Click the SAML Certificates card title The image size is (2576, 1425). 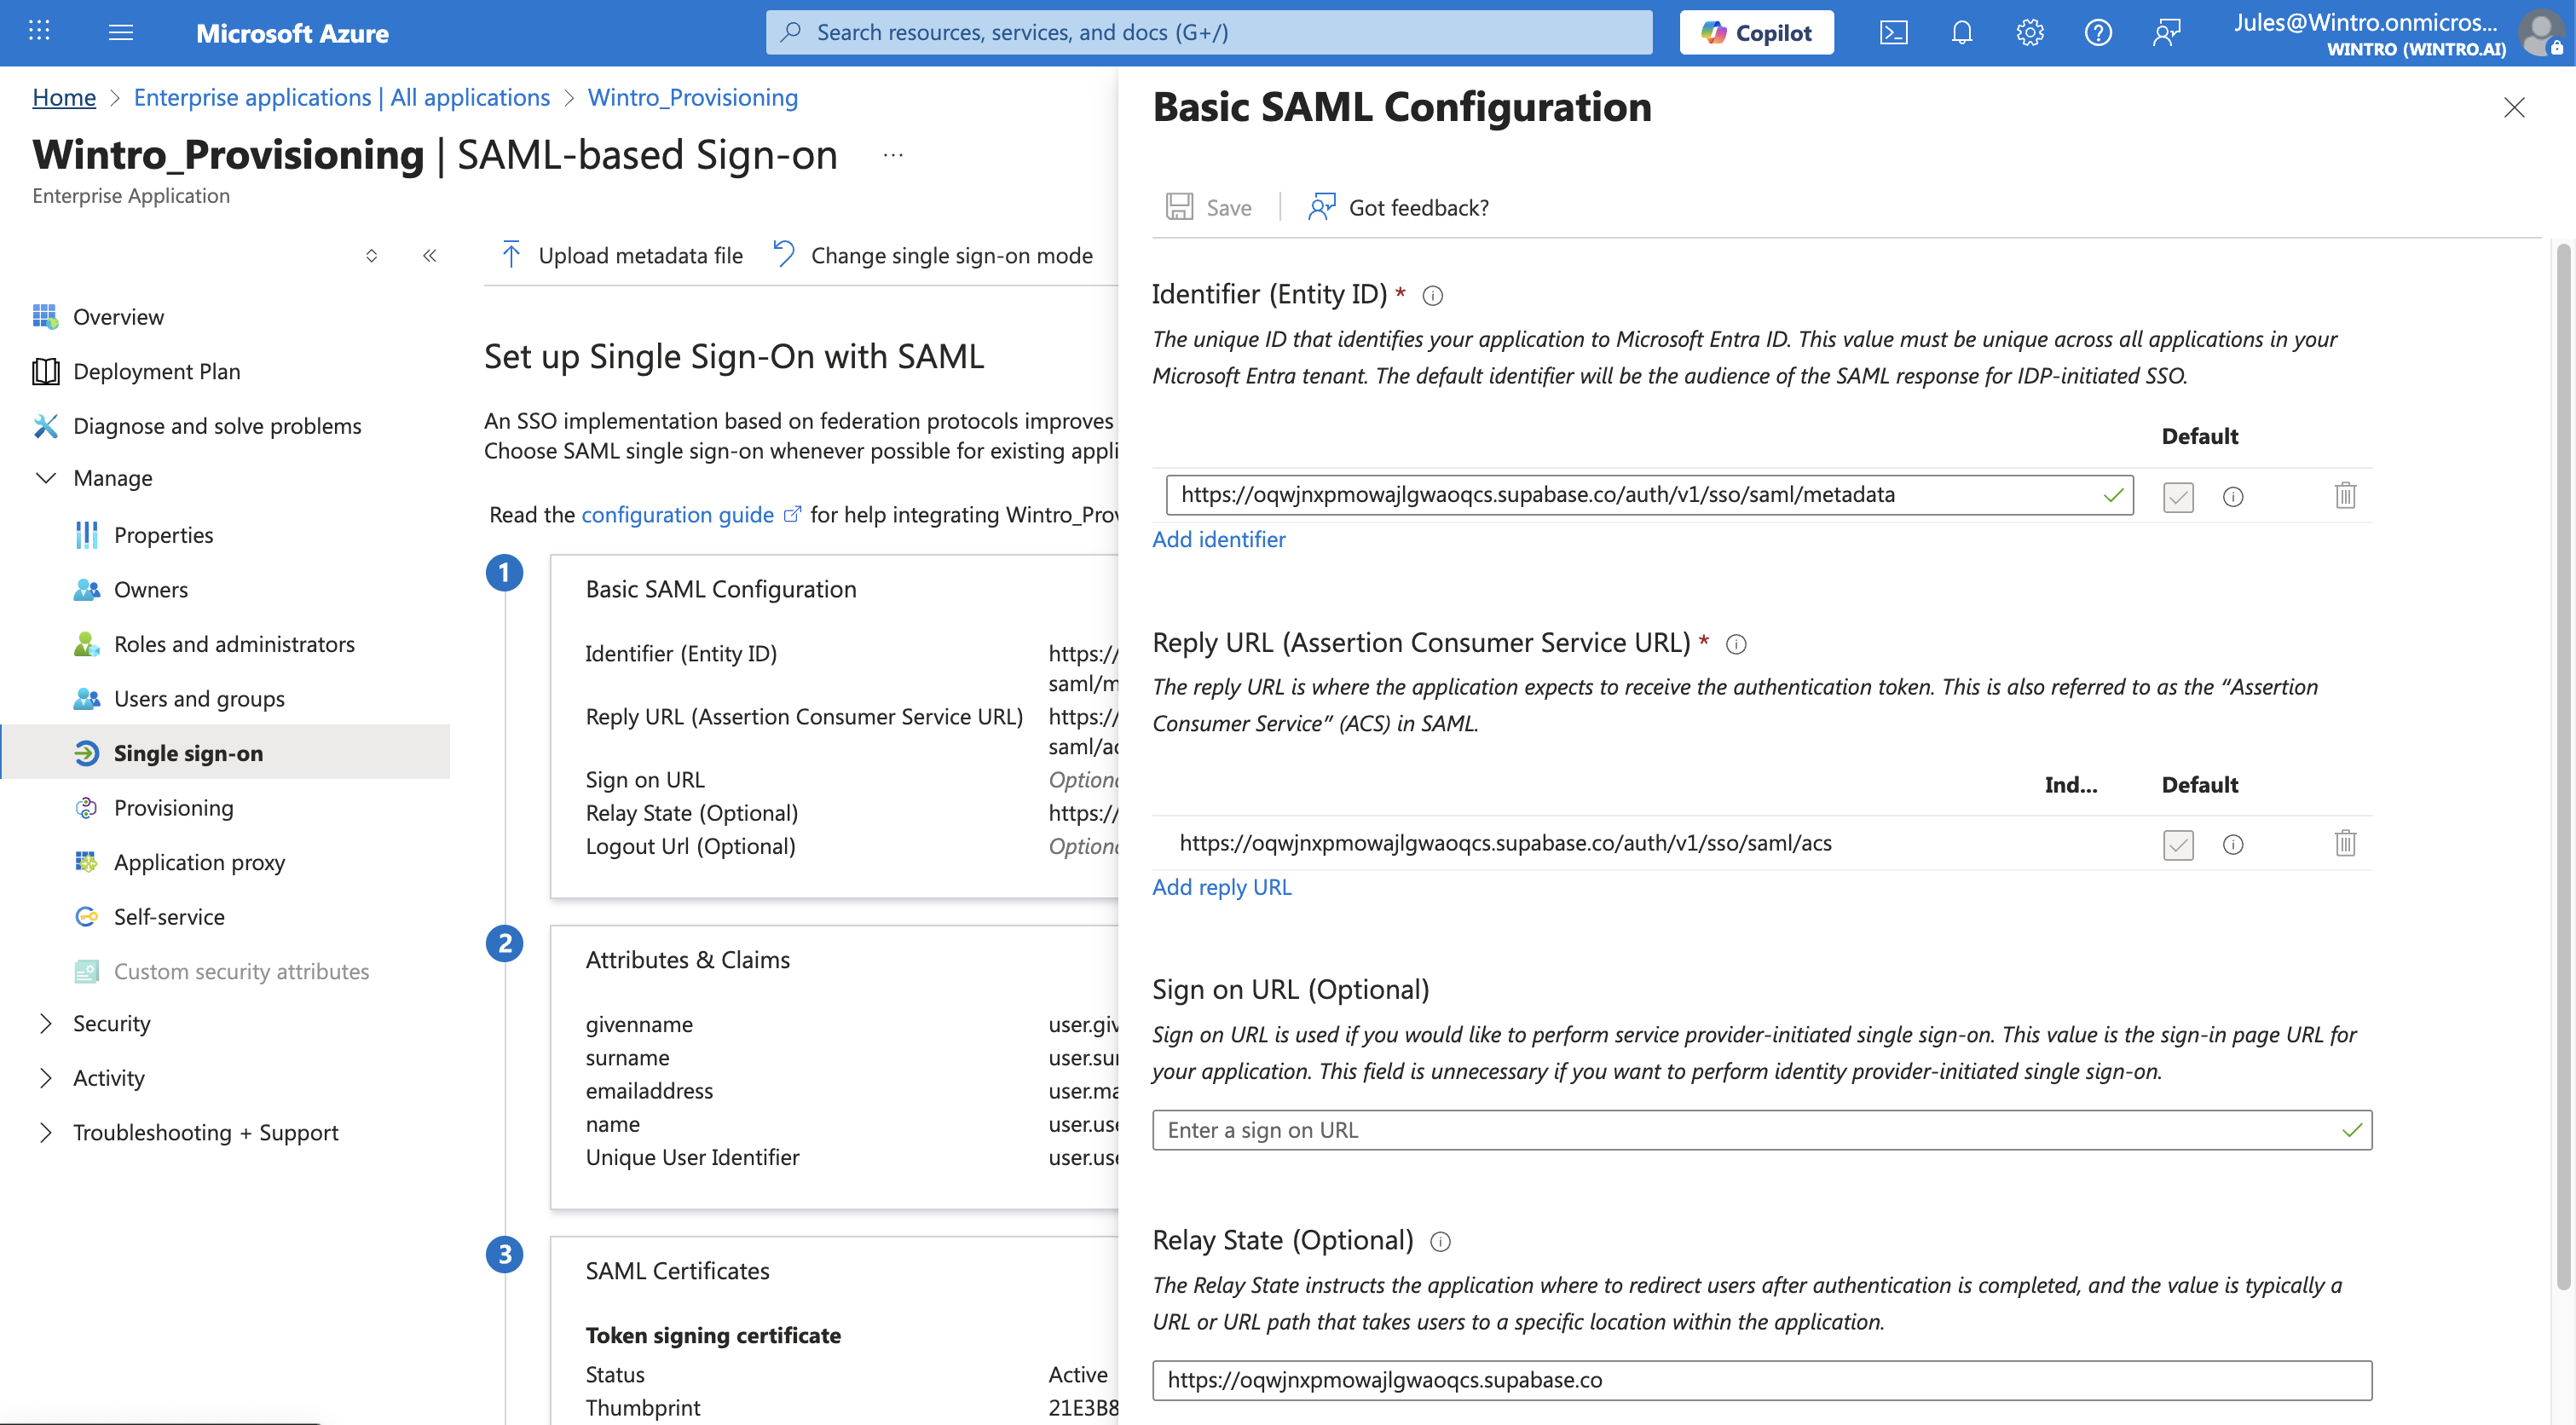[x=677, y=1270]
